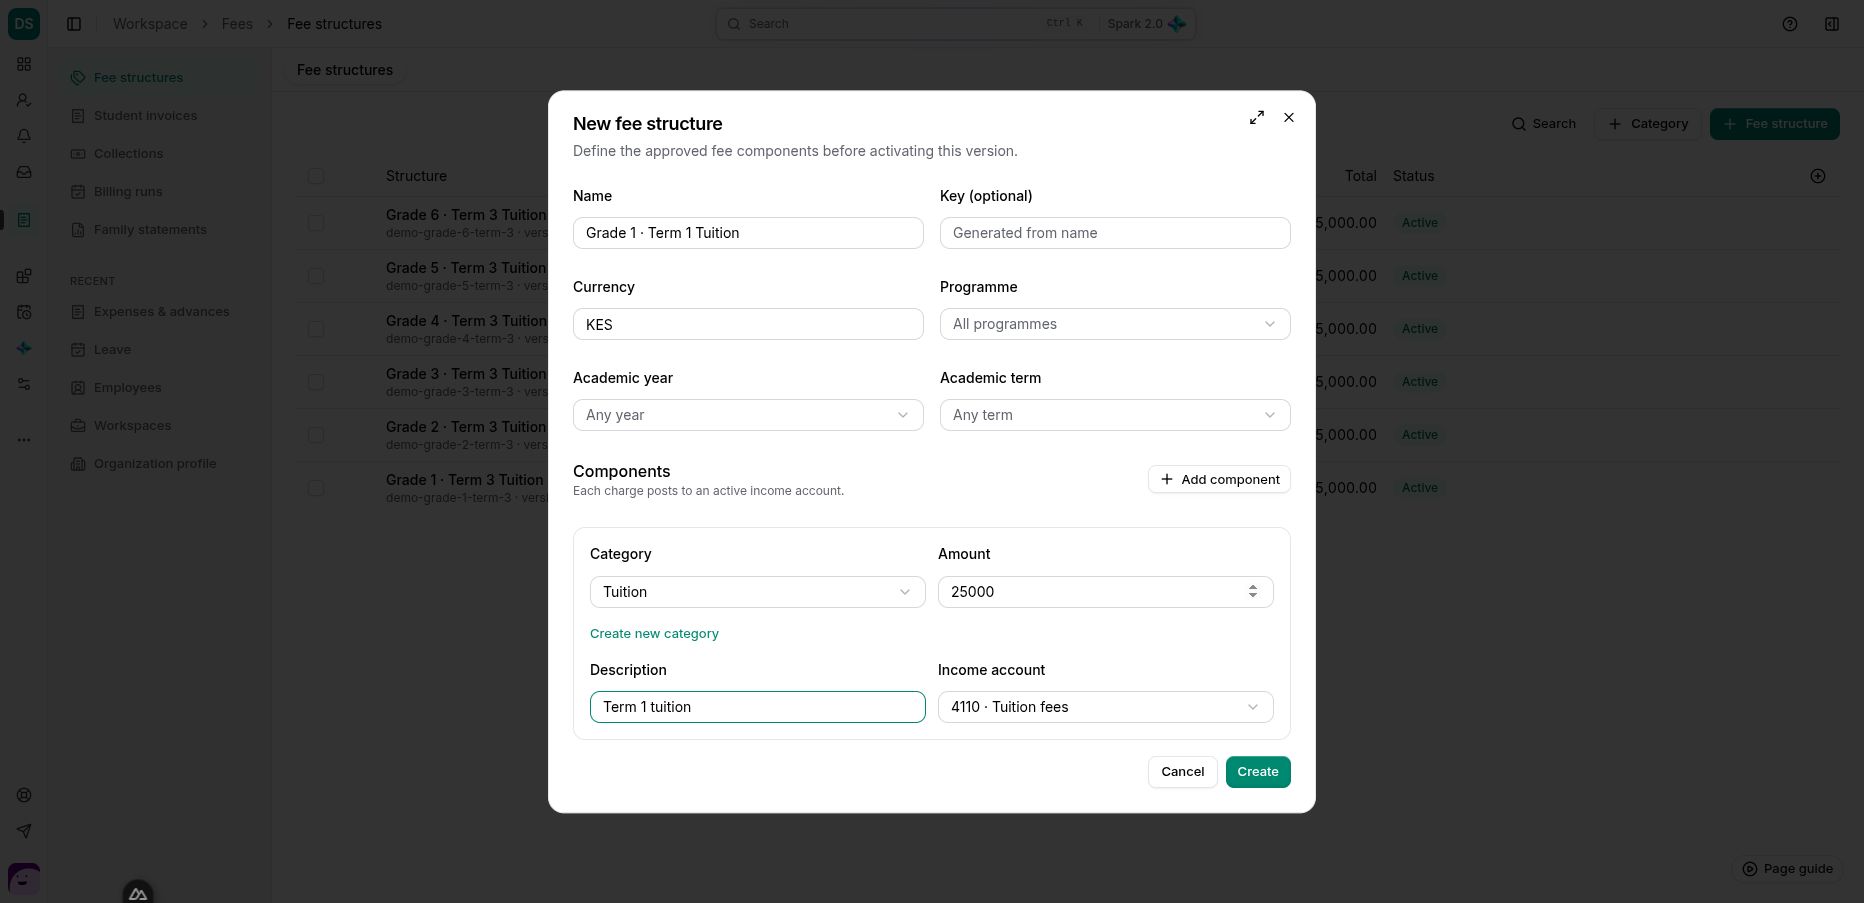Open the people icon in left rail

(x=24, y=100)
